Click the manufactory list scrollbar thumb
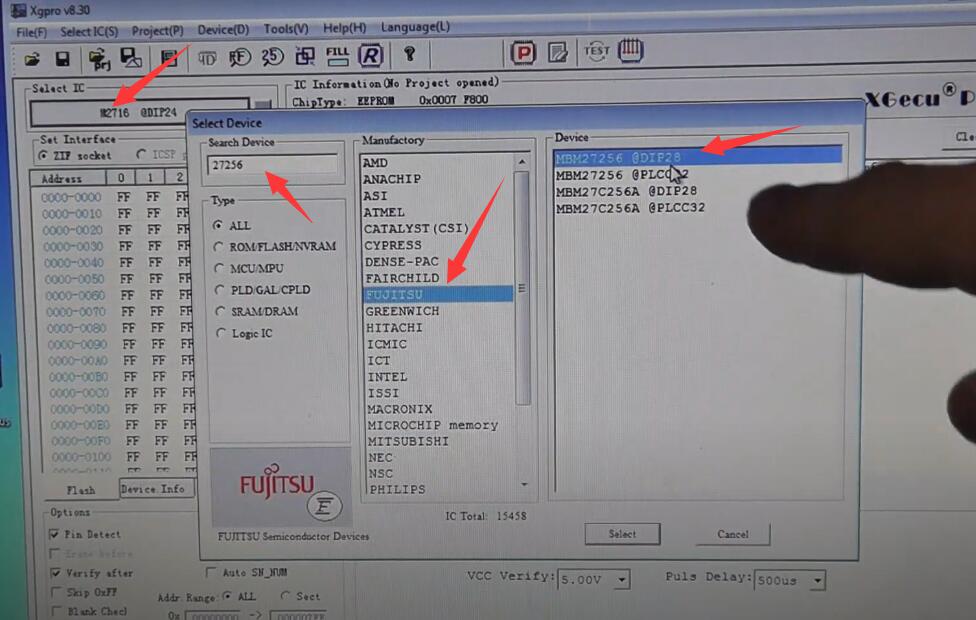The height and width of the screenshot is (620, 976). point(522,288)
